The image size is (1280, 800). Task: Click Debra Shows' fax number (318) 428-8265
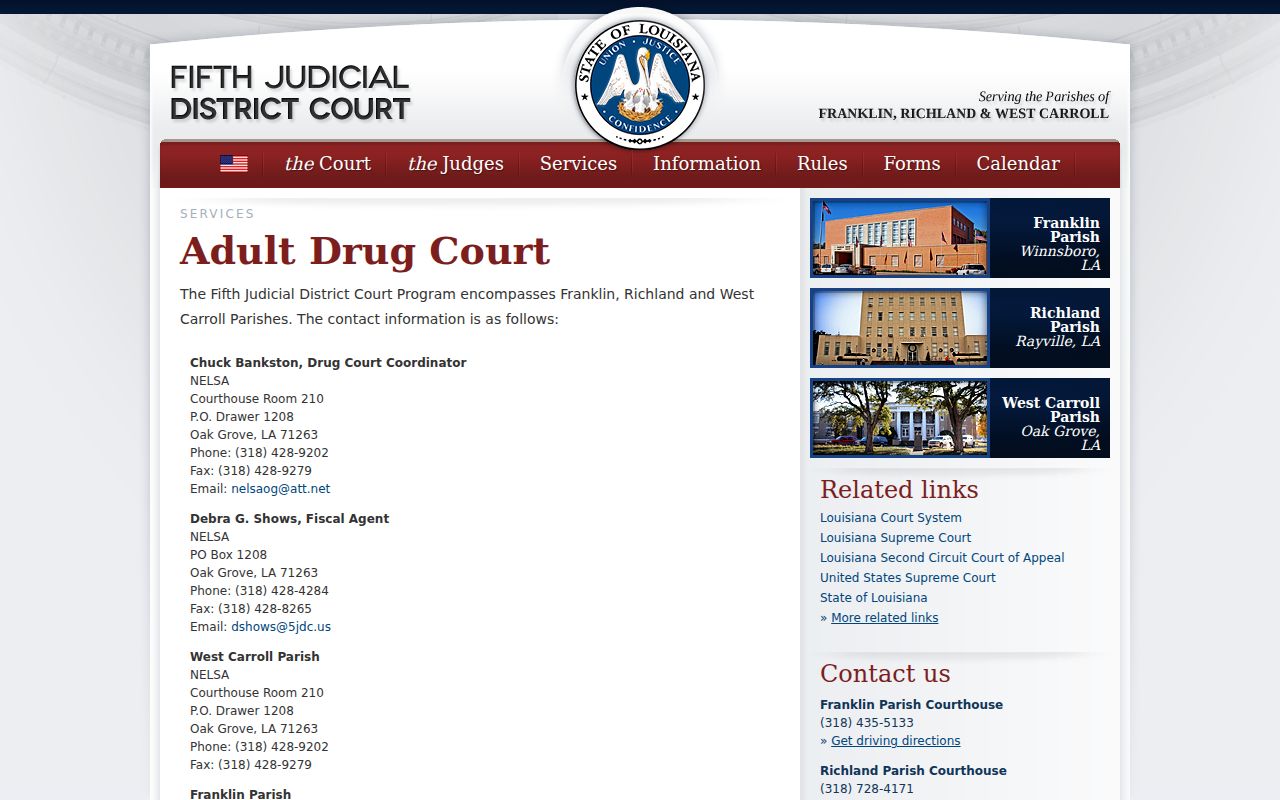click(x=265, y=609)
